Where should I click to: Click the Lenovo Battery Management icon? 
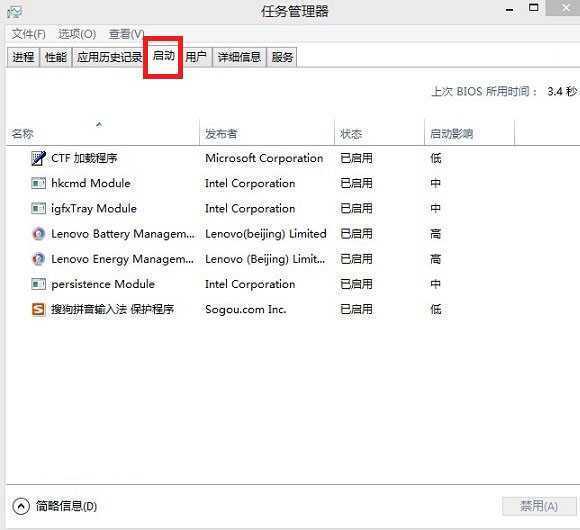coord(38,234)
